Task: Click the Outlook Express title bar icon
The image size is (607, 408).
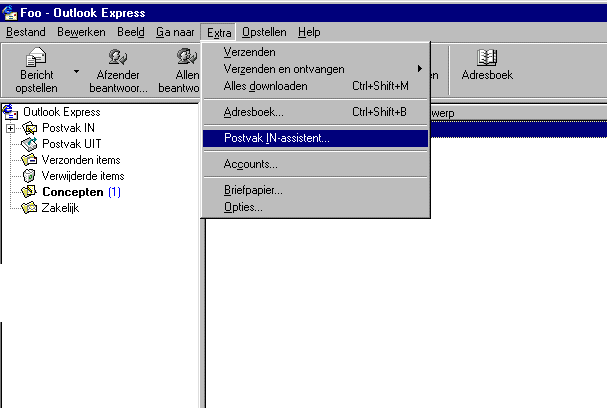Action: (x=10, y=13)
